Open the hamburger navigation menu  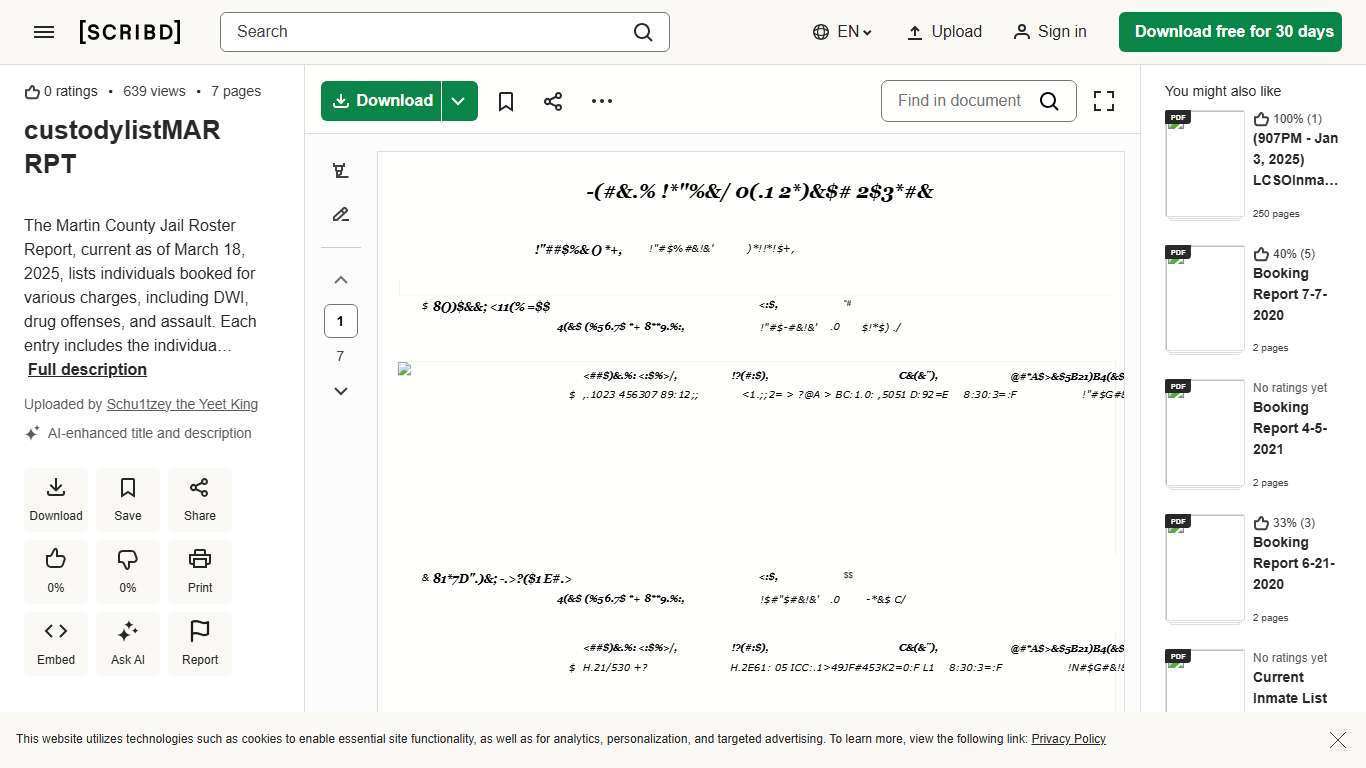[44, 32]
